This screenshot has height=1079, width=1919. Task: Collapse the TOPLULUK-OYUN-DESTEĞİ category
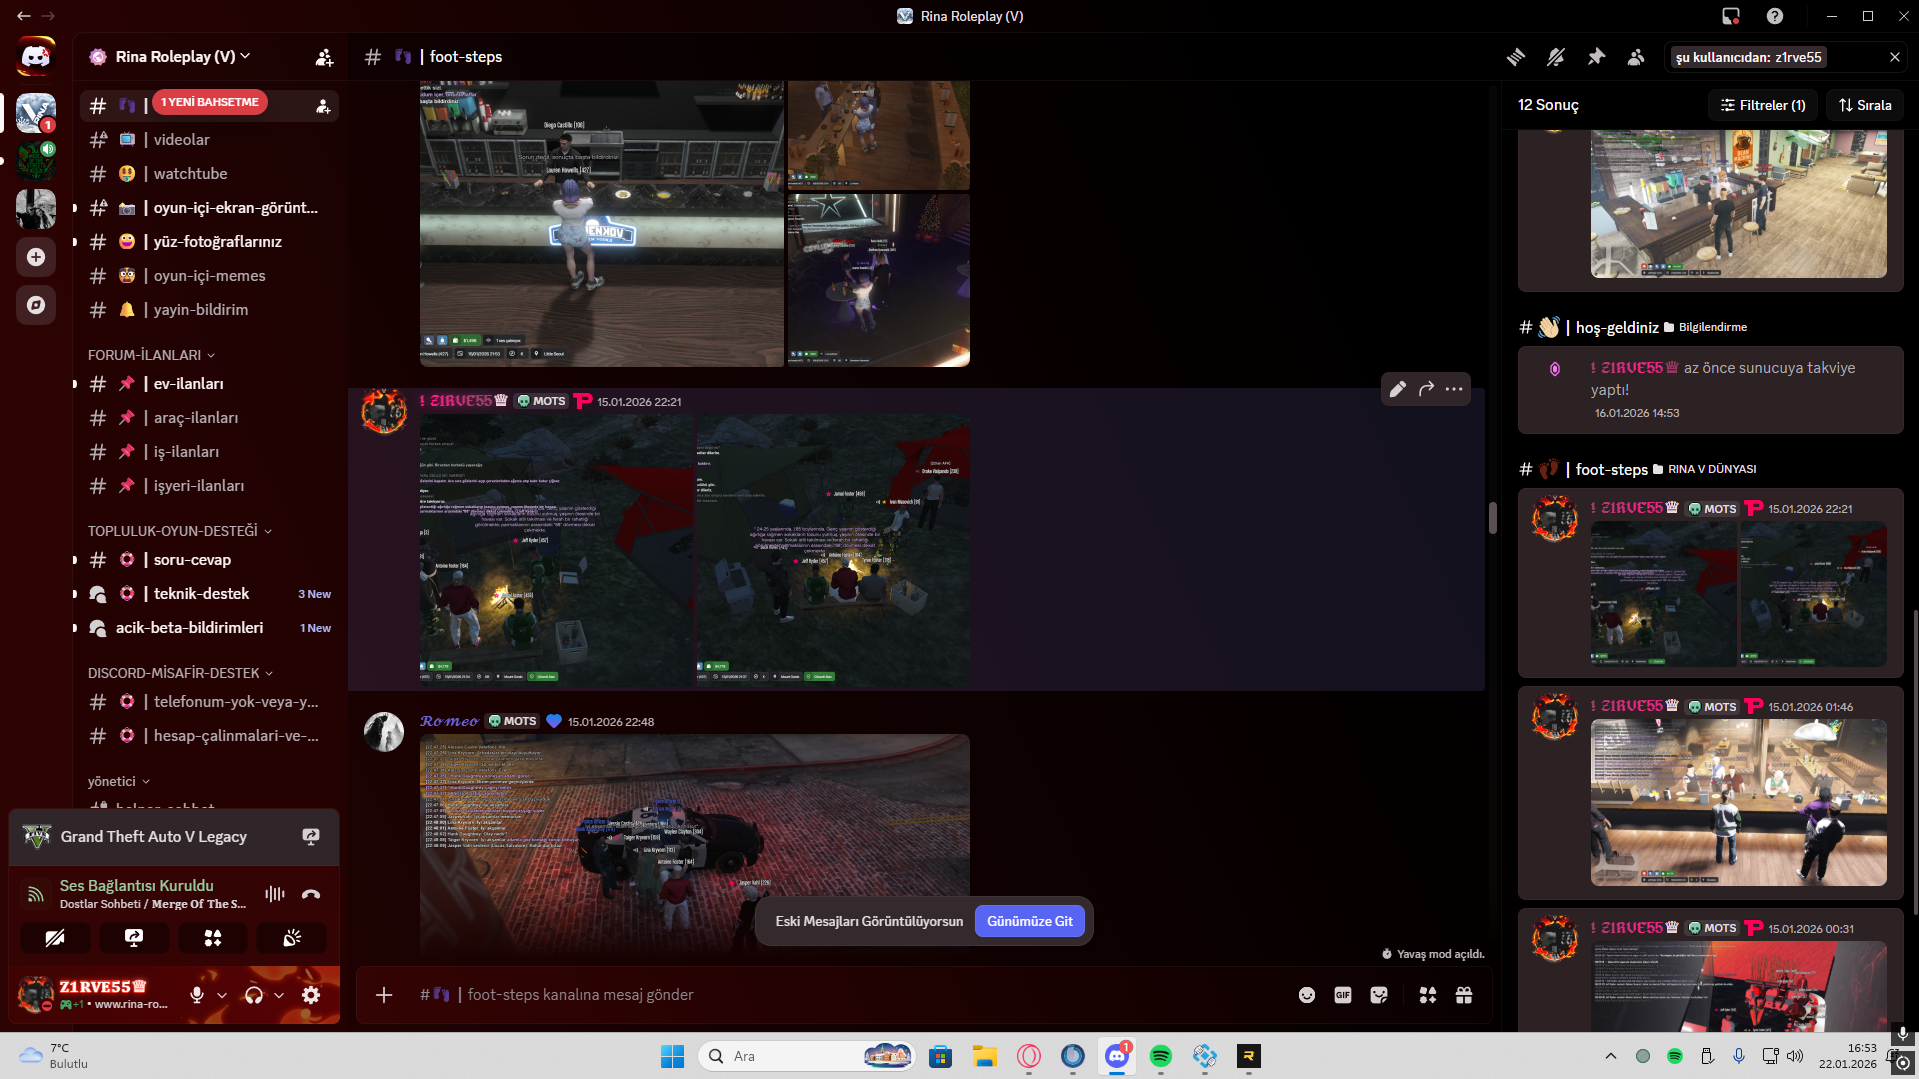click(180, 531)
